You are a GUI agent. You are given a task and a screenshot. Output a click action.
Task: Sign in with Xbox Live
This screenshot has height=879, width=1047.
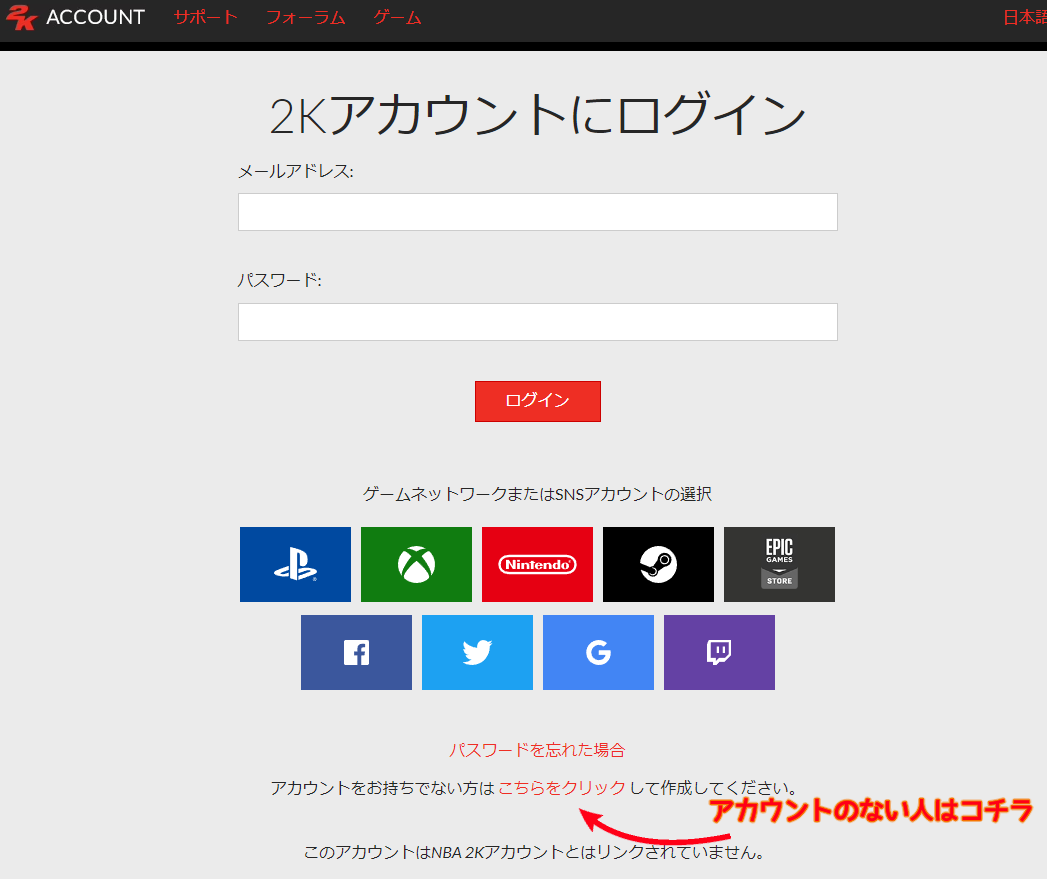(x=416, y=564)
